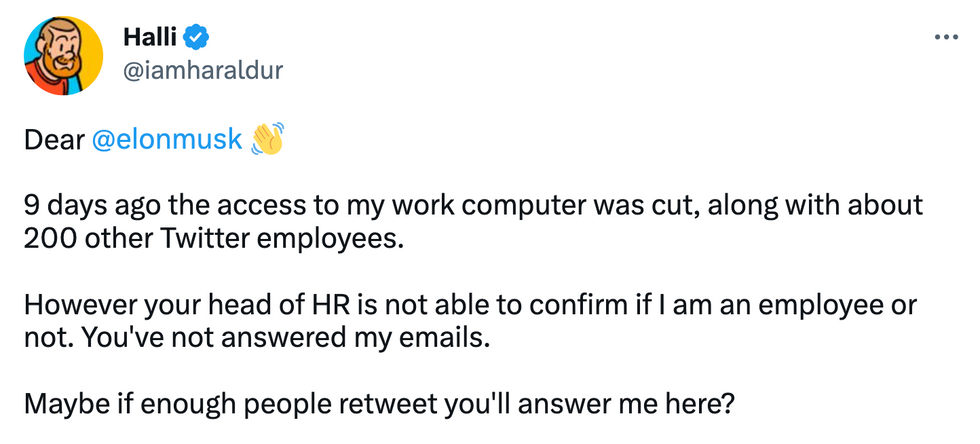Open Halli's cartoon profile avatar
This screenshot has width=980, height=444.
(x=63, y=56)
